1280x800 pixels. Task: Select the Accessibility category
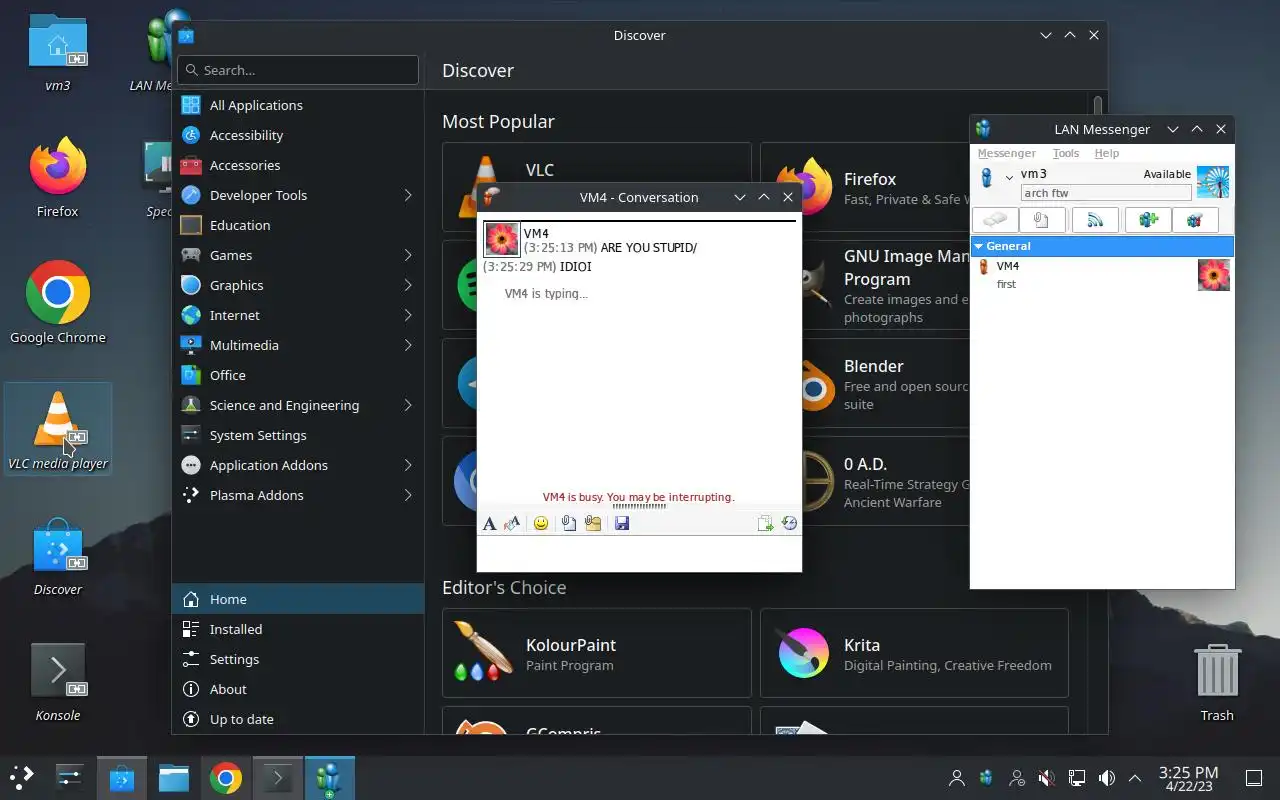pos(298,135)
